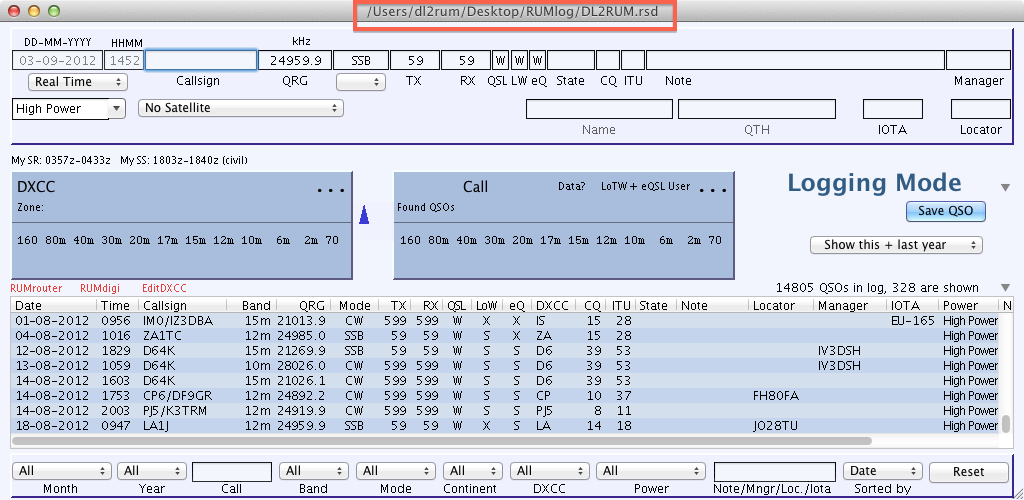Focus the Callsign input field
Screen dimensions: 1024x500
coord(200,60)
